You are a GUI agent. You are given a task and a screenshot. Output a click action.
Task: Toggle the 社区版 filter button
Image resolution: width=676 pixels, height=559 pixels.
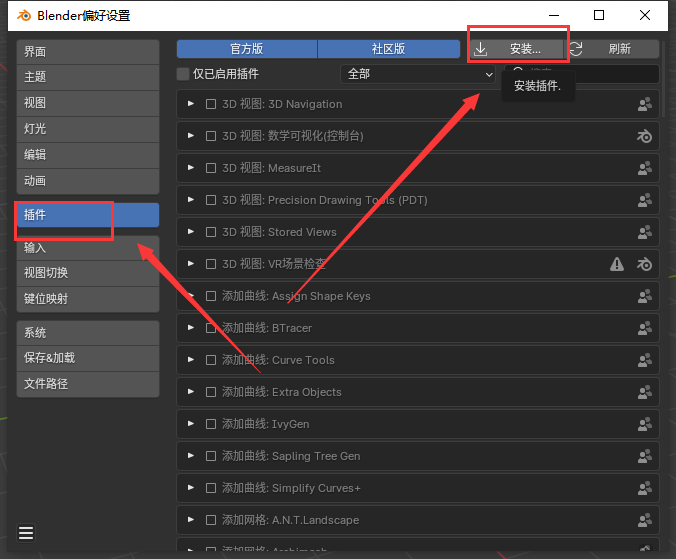388,49
